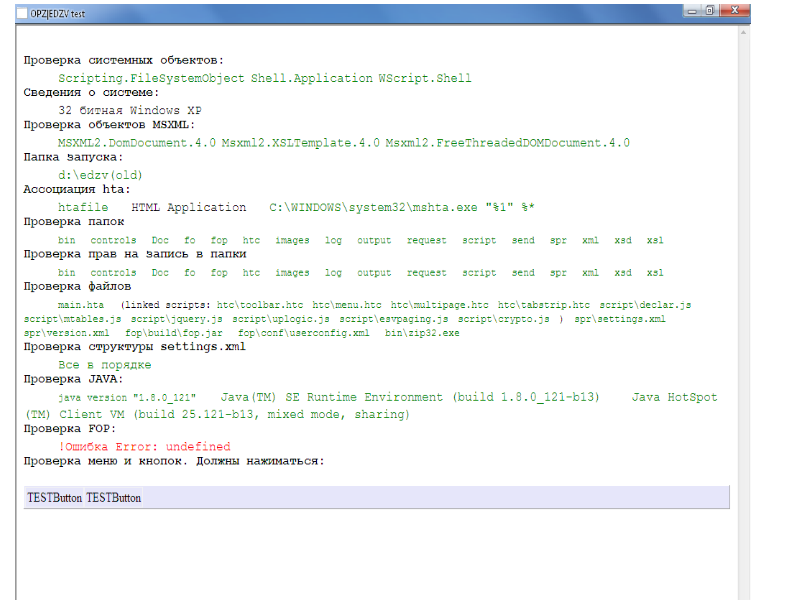Click 'htc\toolbar.htc' linked script
The width and height of the screenshot is (800, 600).
click(260, 305)
